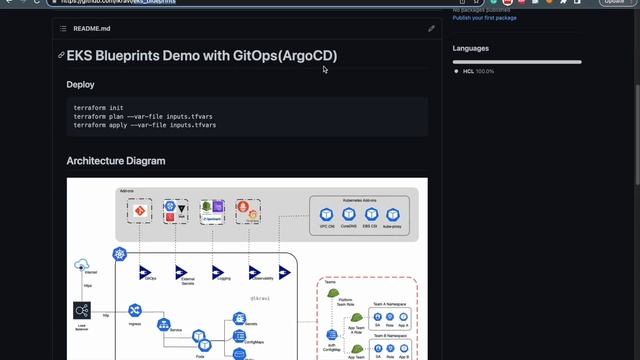
Task: Click the EBS CSI add-on icon
Action: 371,214
